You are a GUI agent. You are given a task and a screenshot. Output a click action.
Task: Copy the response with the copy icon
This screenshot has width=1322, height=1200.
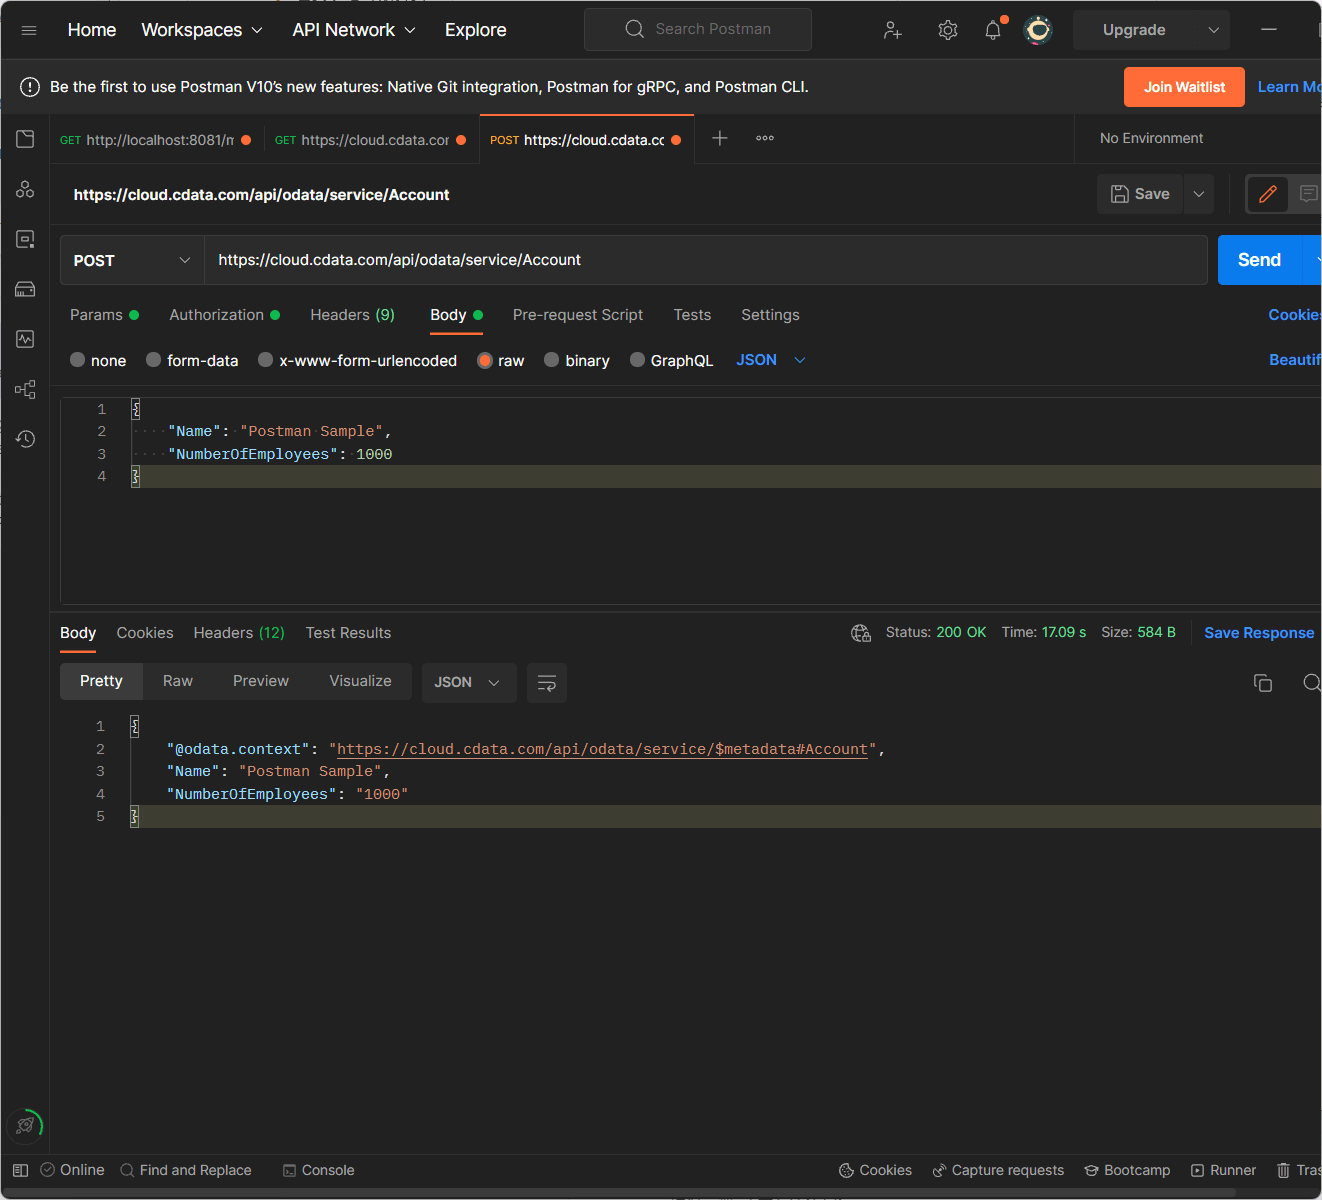pos(1263,683)
